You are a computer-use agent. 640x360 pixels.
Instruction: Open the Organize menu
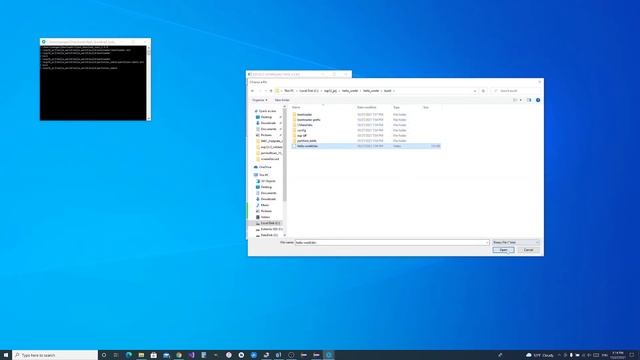pos(260,100)
